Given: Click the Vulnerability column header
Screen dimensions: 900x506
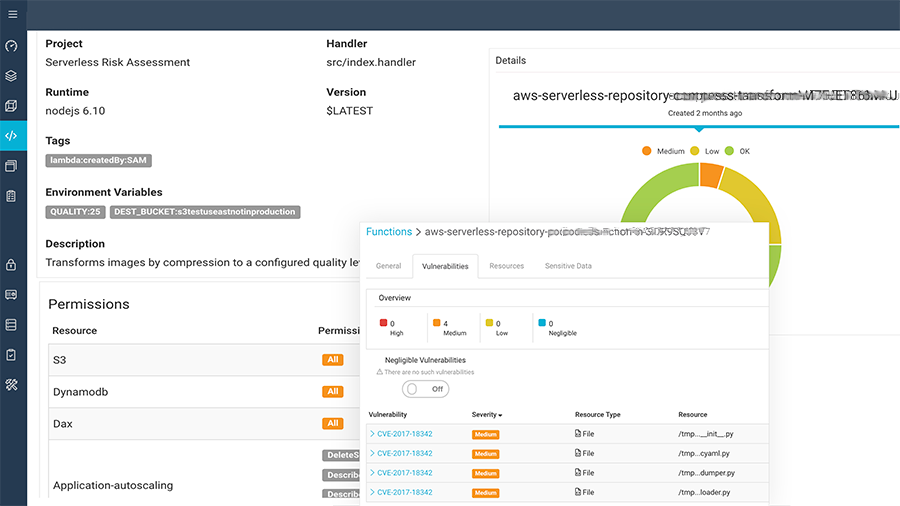Looking at the screenshot, I should coord(388,415).
